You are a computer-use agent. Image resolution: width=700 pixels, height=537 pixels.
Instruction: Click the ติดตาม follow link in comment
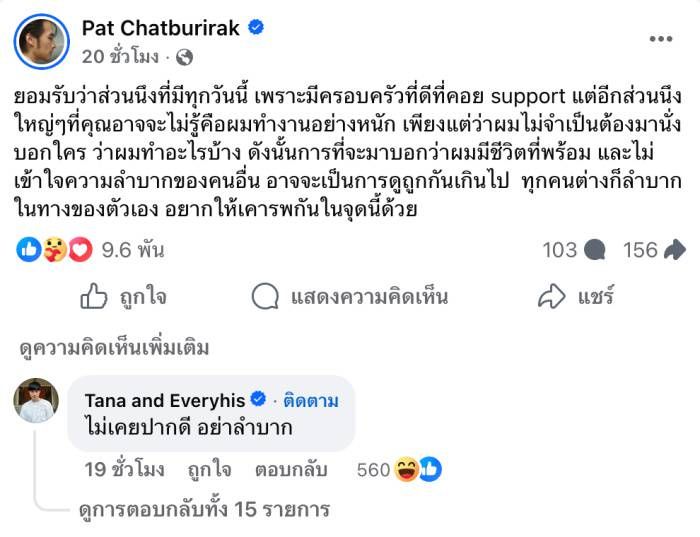tap(309, 401)
